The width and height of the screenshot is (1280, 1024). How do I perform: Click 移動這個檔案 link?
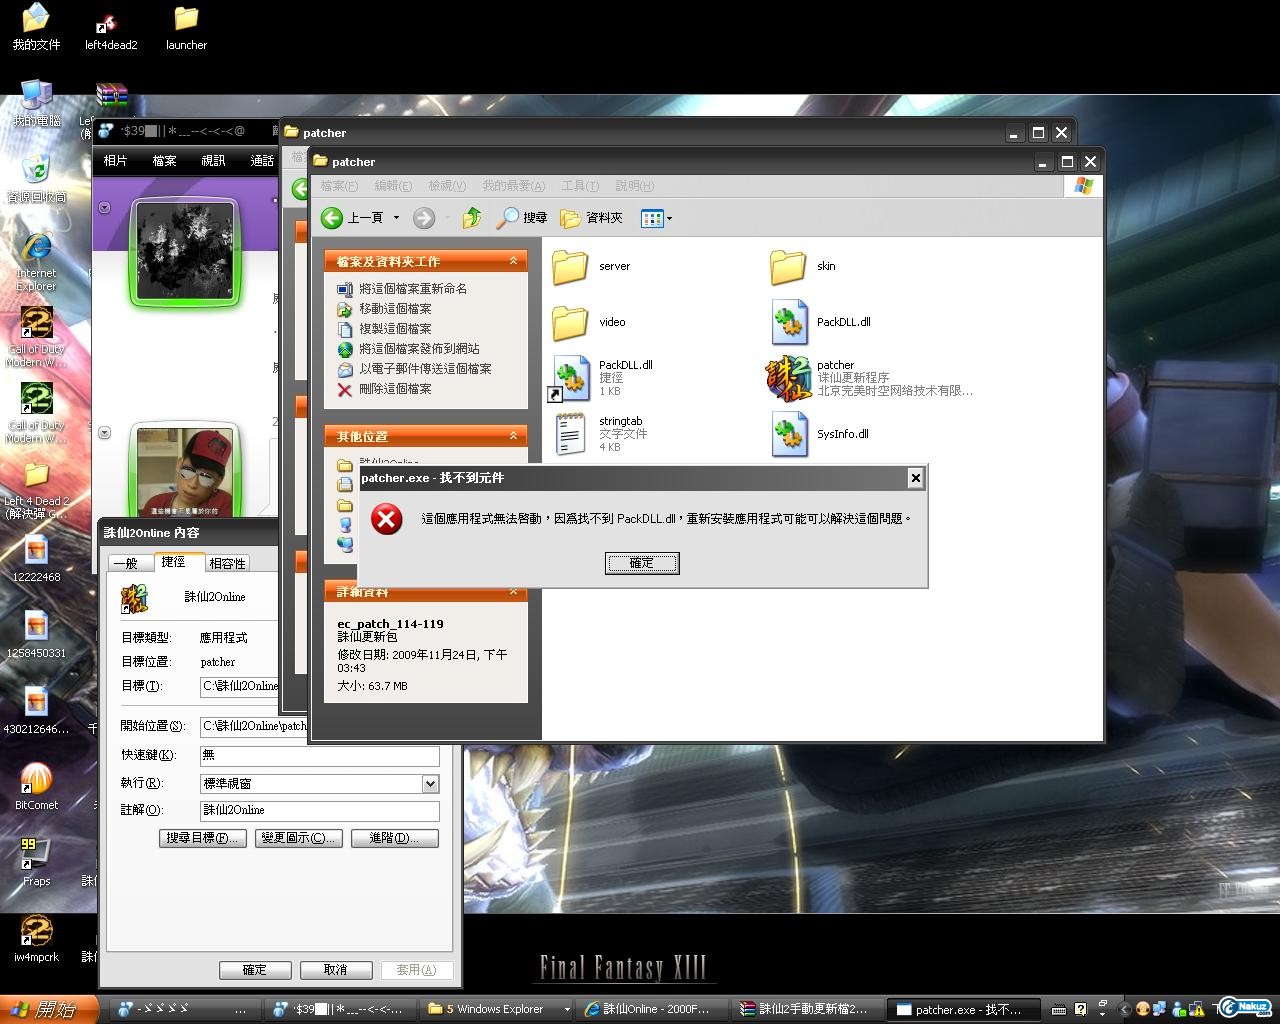click(x=396, y=309)
